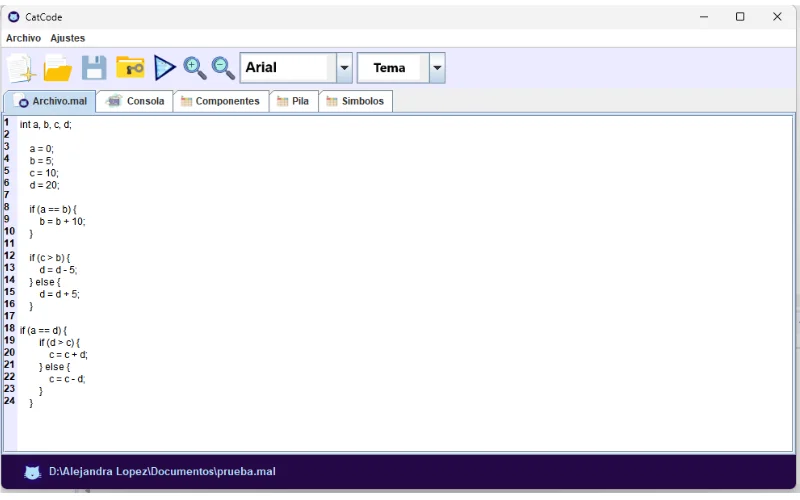
Task: Zoom out with the minus magnifier
Action: [x=223, y=68]
